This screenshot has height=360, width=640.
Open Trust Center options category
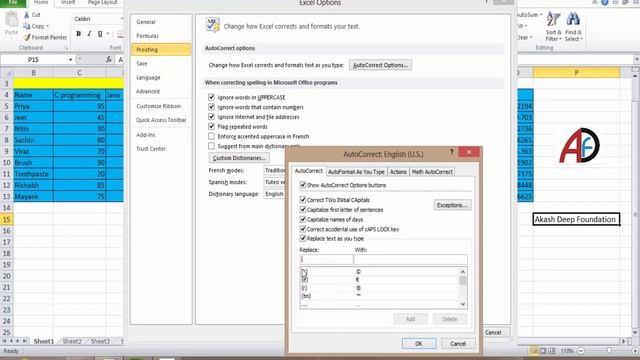[x=161, y=149]
